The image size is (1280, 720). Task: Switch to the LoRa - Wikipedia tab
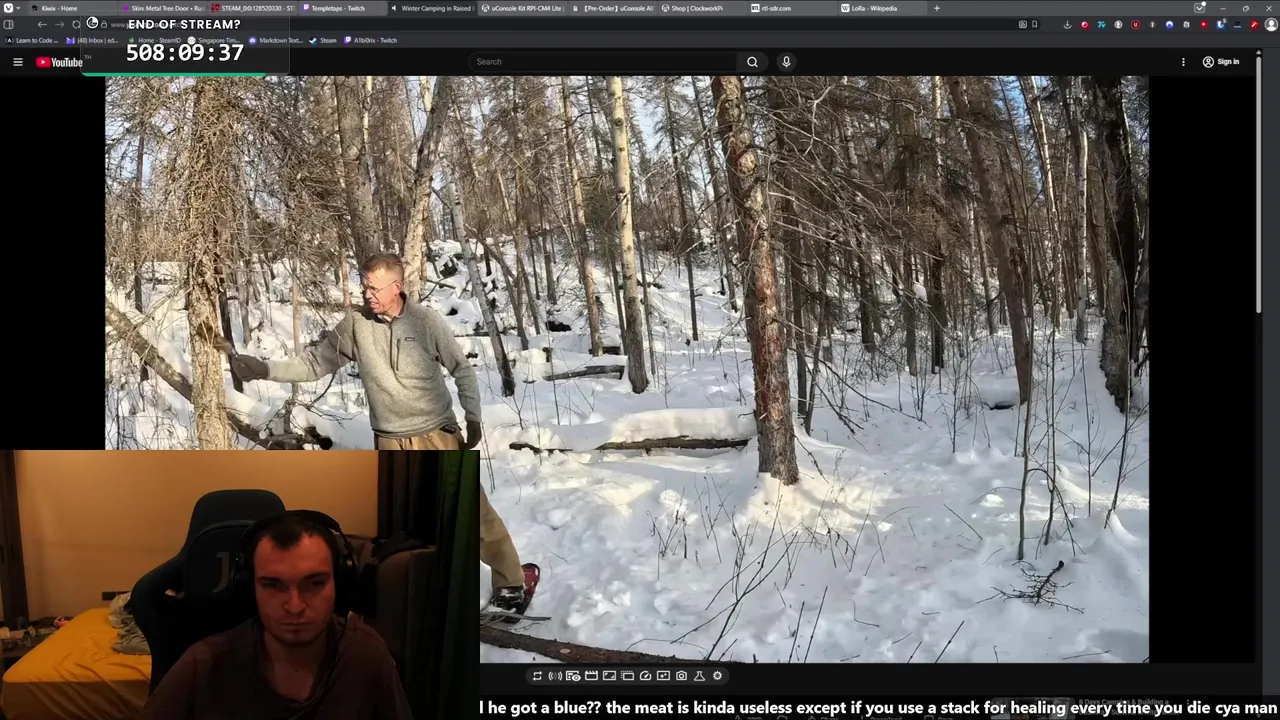881,8
